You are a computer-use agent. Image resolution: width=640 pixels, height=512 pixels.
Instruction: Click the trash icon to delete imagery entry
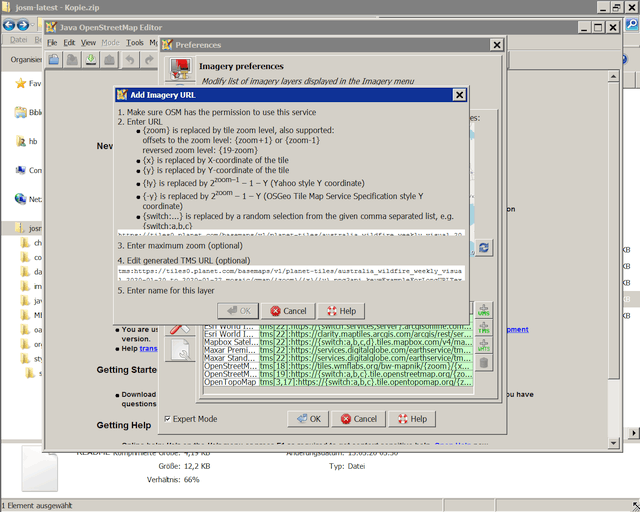click(x=484, y=363)
